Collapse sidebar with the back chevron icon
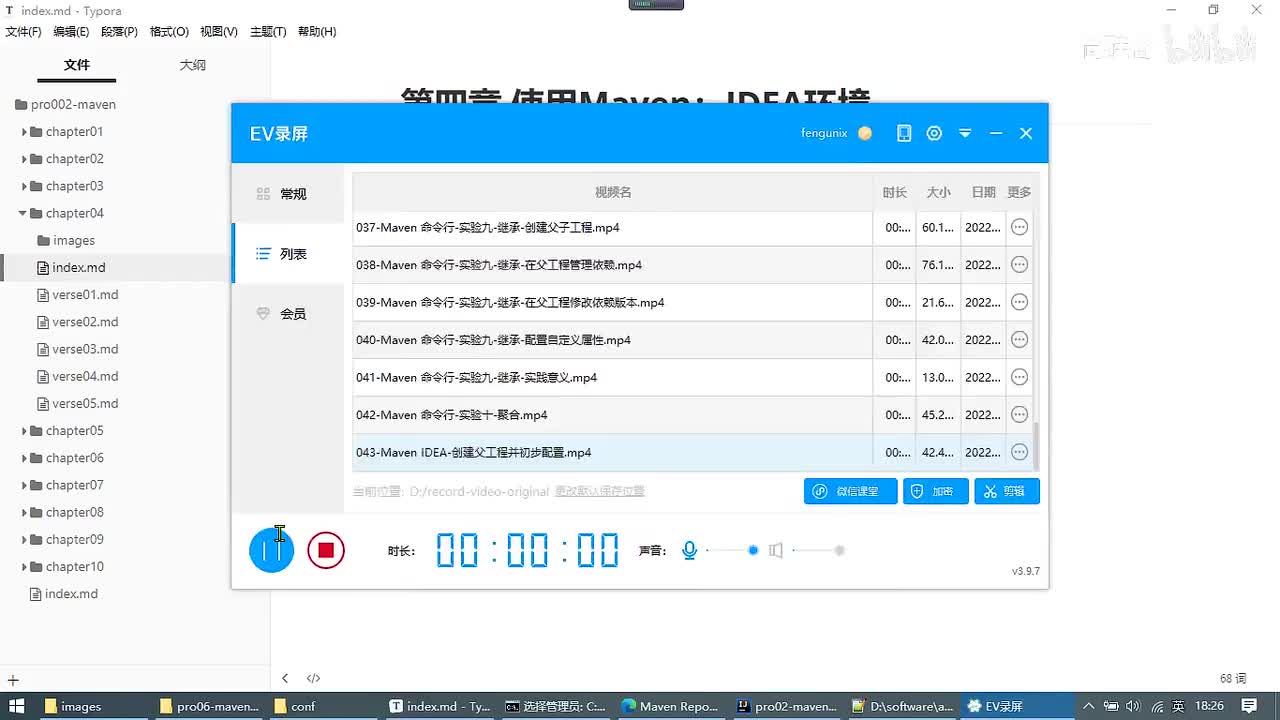This screenshot has width=1280, height=720. point(285,678)
